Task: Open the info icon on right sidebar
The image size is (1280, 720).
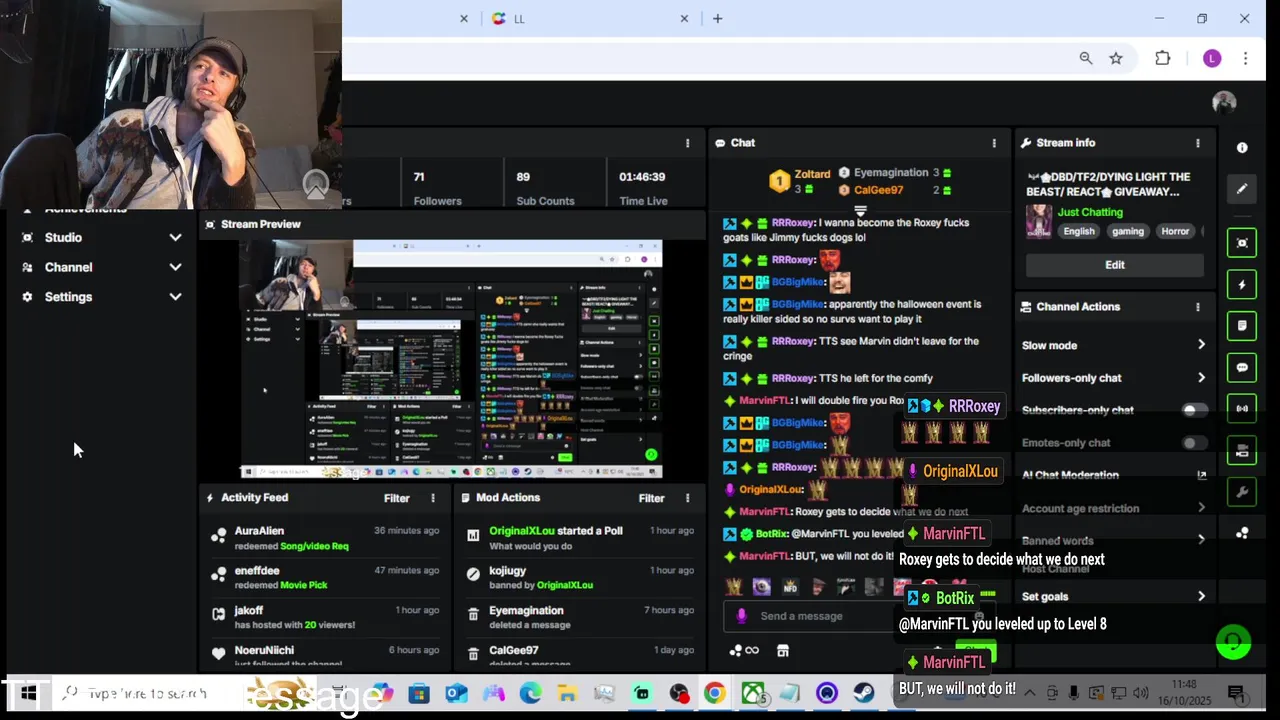Action: tap(1242, 147)
